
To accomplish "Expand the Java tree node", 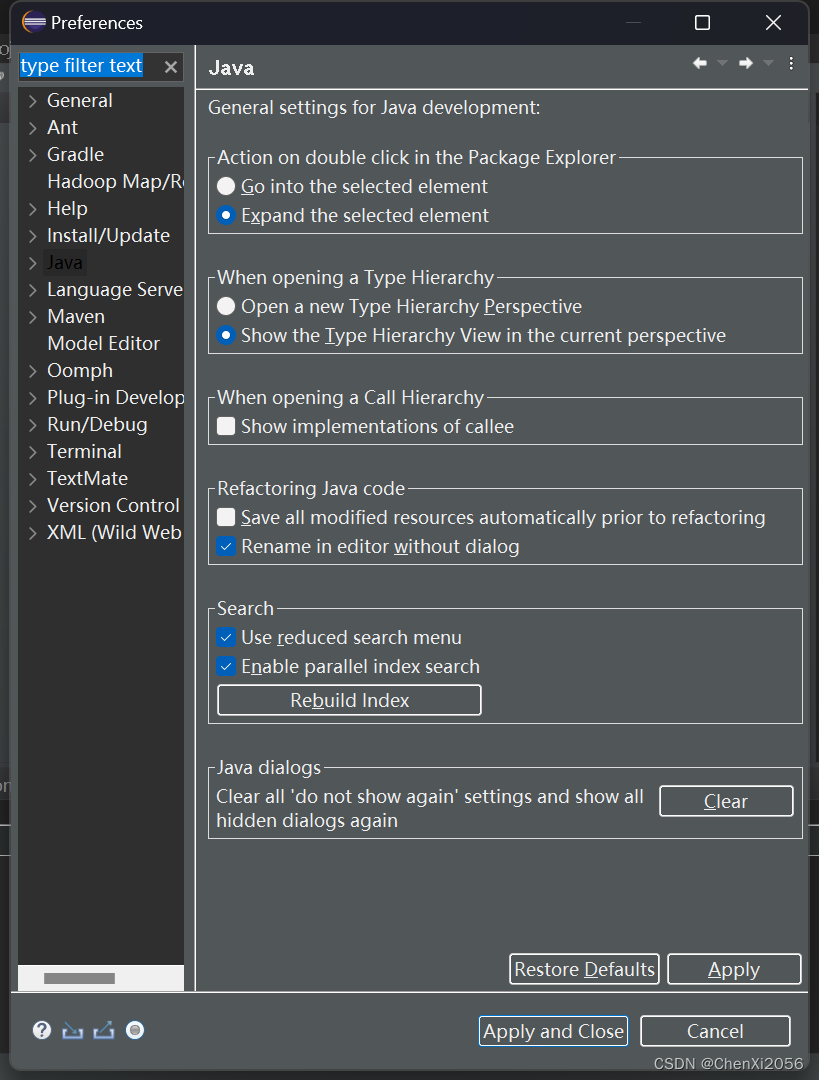I will click(x=32, y=263).
